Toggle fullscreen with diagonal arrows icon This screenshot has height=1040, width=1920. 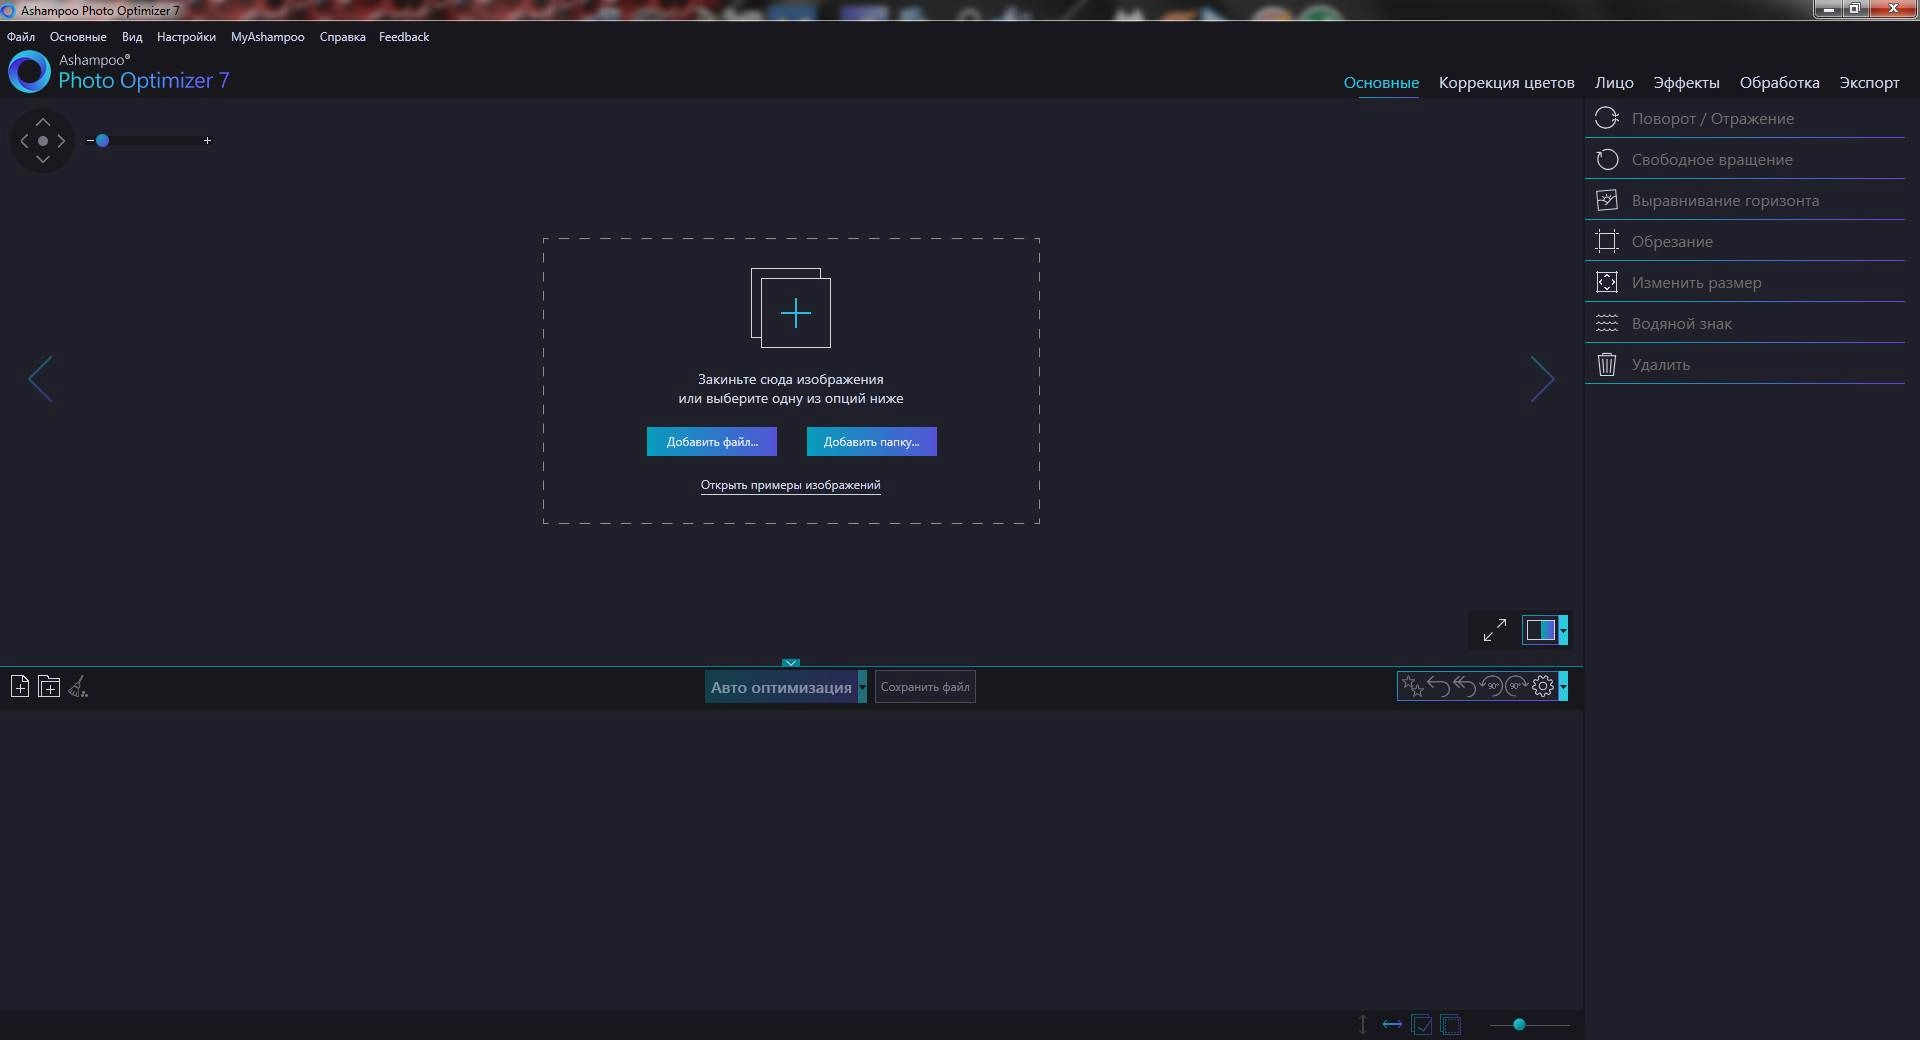1494,630
